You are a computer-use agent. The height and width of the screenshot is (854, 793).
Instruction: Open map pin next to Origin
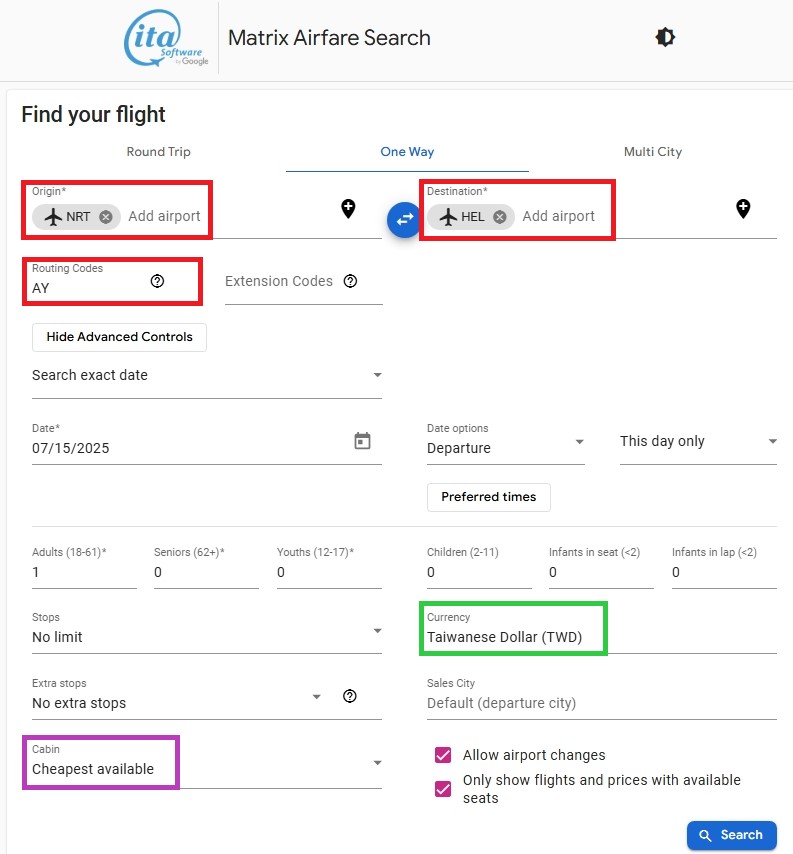[x=348, y=209]
